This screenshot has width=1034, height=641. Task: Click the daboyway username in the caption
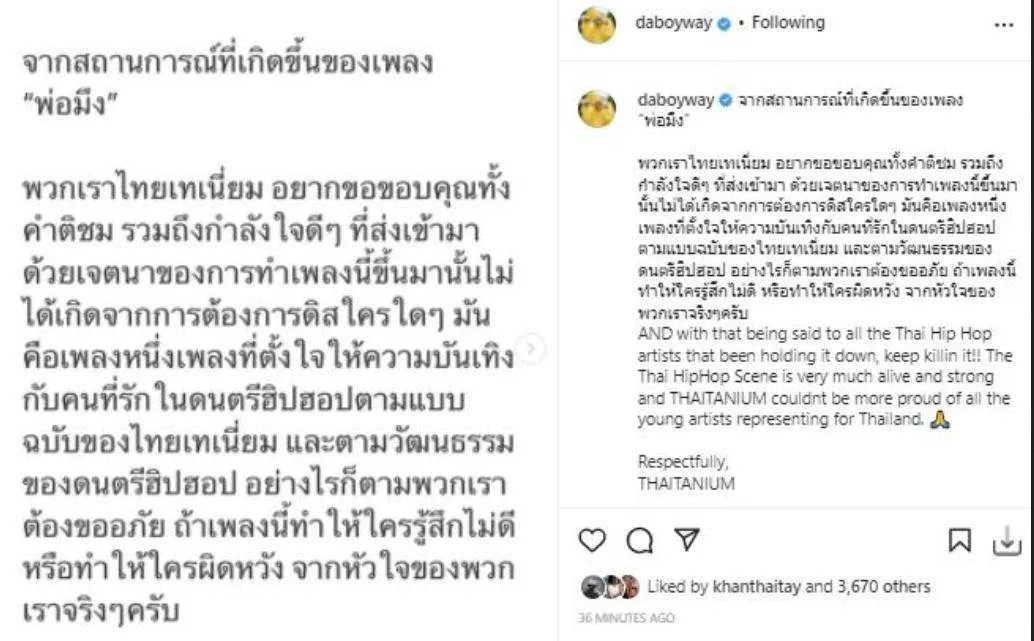[675, 100]
